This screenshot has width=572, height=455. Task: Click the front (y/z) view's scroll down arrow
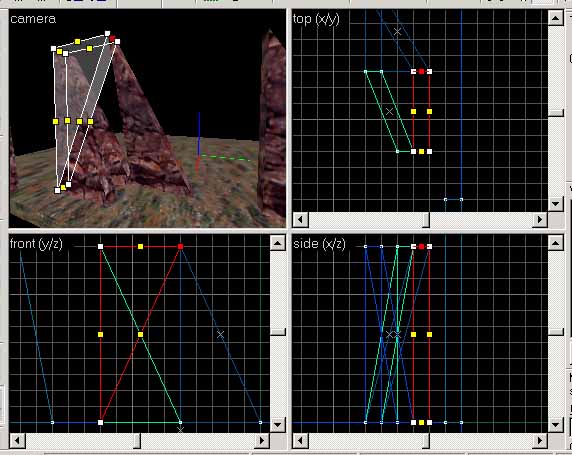coord(278,425)
